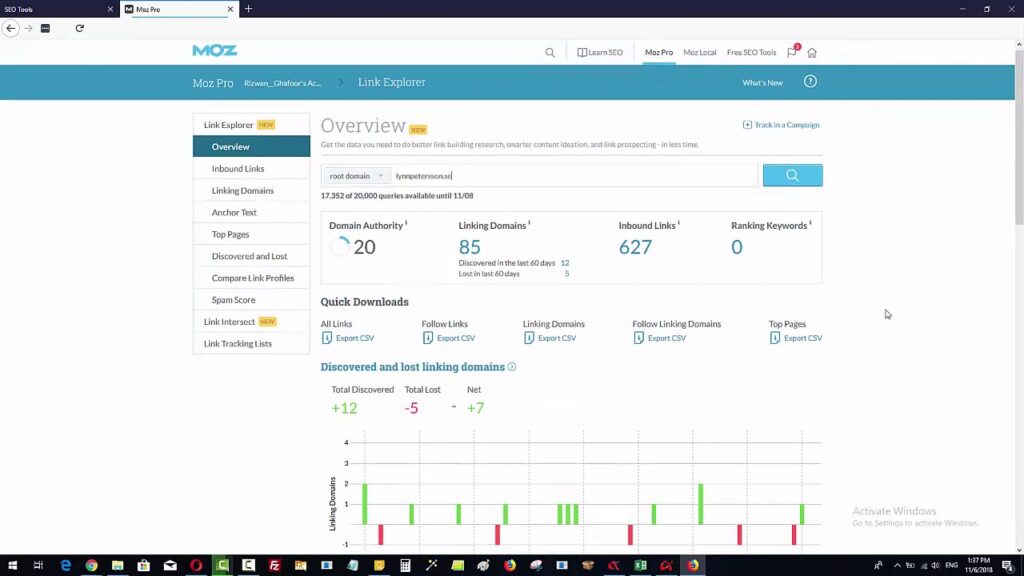The image size is (1024, 576).
Task: Reload the page with refresh icon
Action: tap(80, 28)
